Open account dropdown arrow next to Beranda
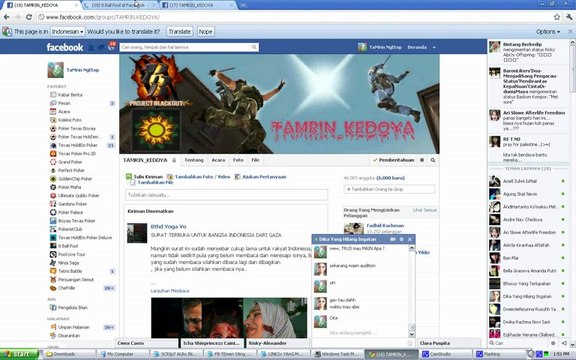 (x=434, y=47)
